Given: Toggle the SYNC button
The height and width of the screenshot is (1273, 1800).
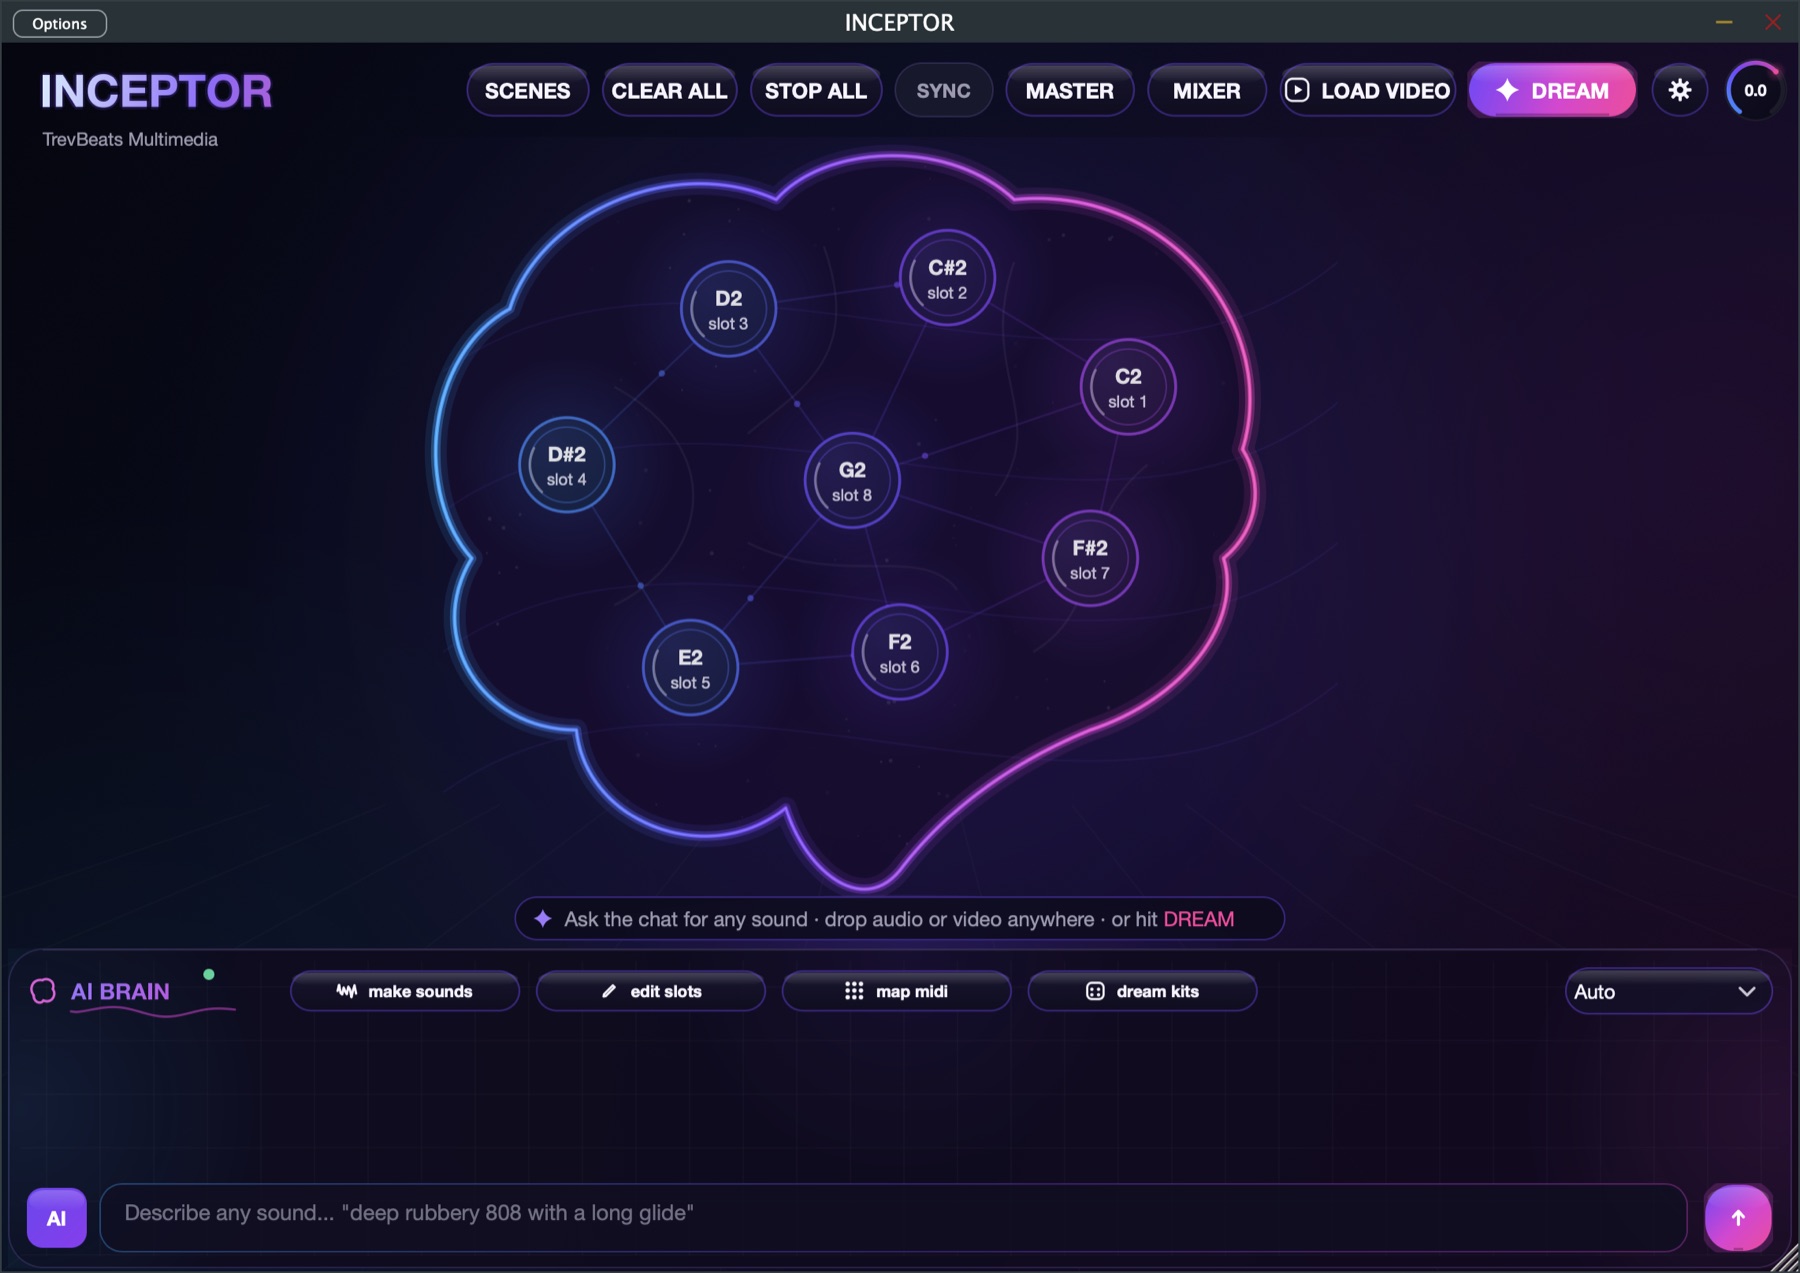Looking at the screenshot, I should tap(943, 90).
